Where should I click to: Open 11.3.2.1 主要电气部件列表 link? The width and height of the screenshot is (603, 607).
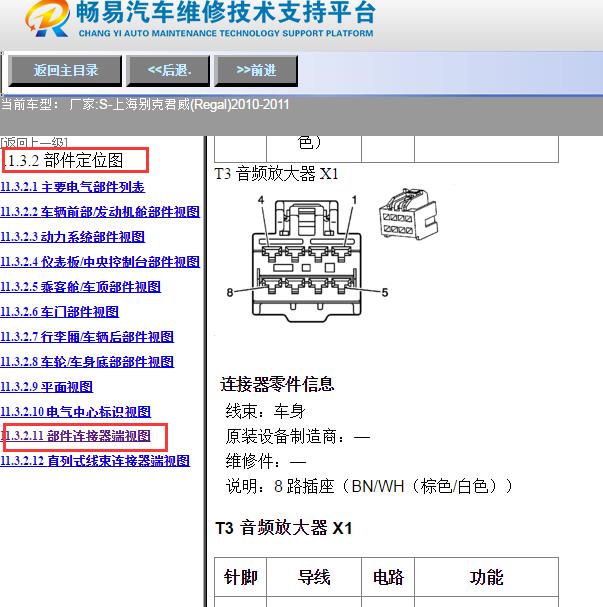pyautogui.click(x=72, y=187)
